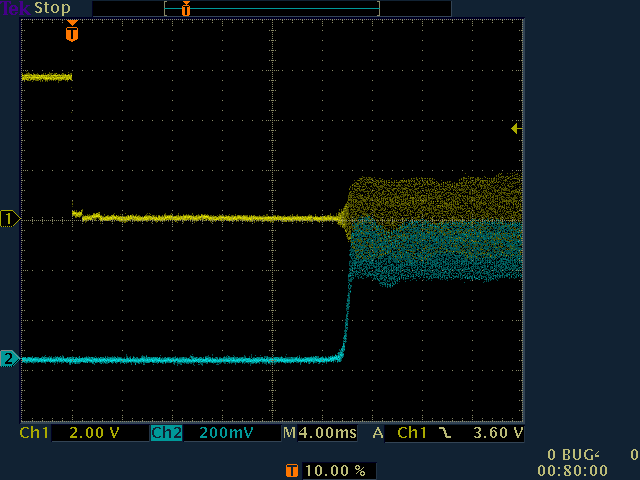
Task: Click the 00:80:00 time readout
Action: tap(572, 470)
